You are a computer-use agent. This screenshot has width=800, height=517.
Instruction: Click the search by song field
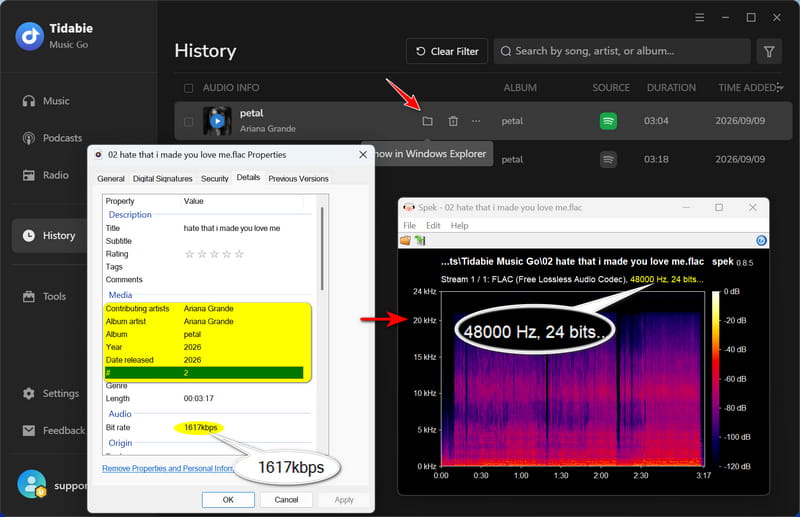(x=622, y=51)
